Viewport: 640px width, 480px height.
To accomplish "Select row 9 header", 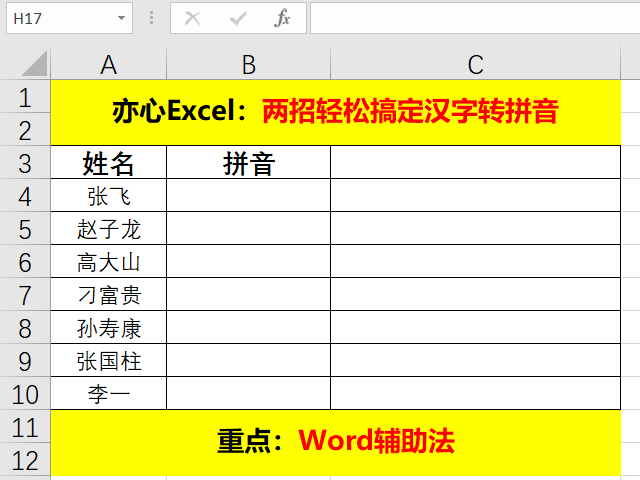I will coord(25,361).
